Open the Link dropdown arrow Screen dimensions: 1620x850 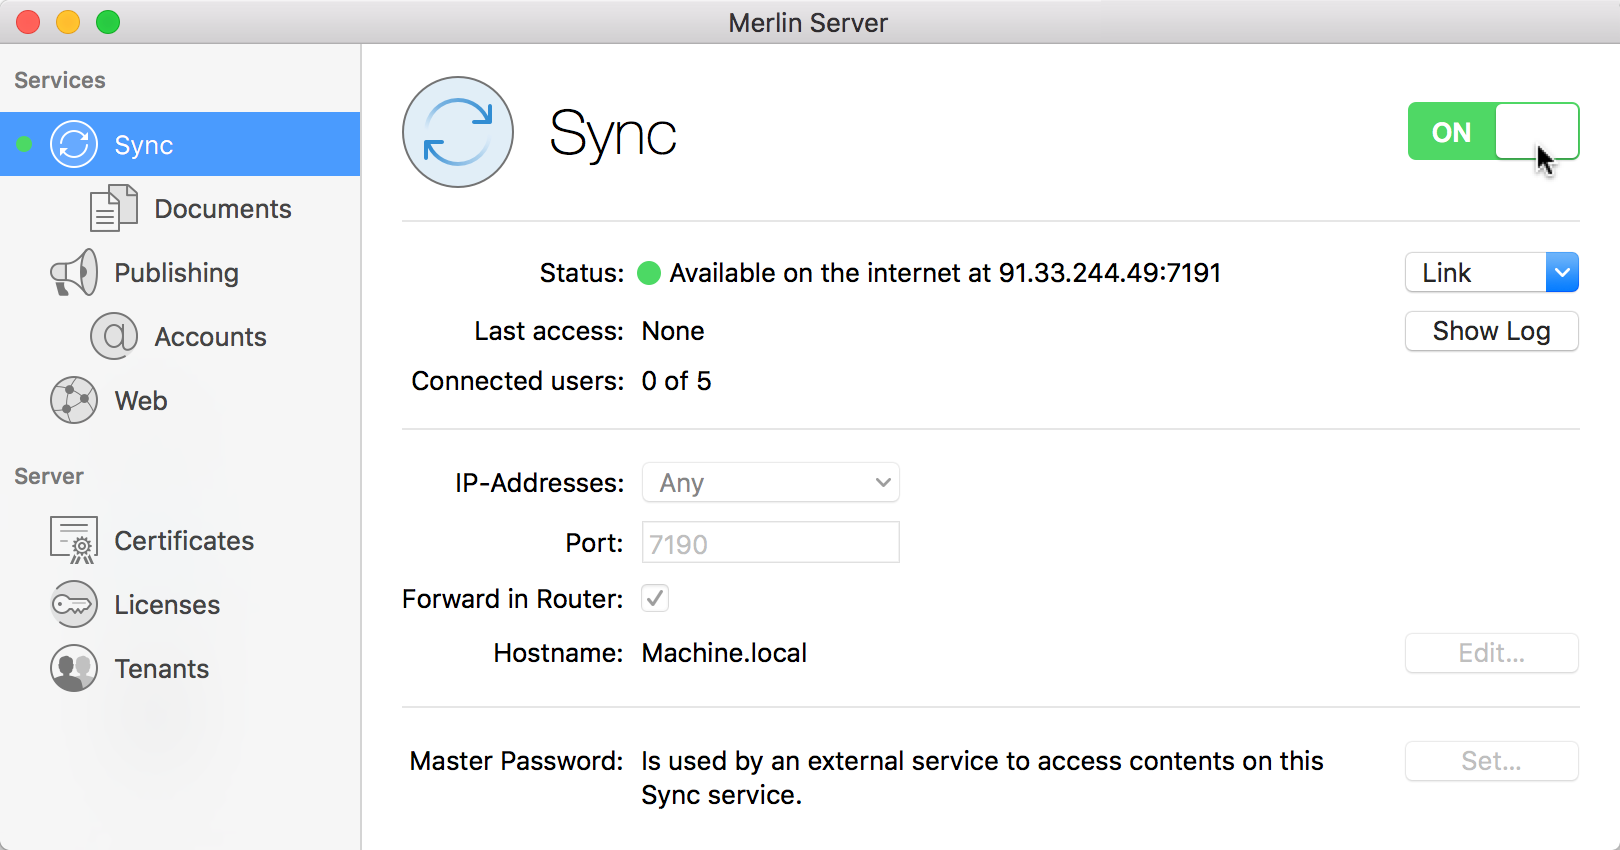1562,272
